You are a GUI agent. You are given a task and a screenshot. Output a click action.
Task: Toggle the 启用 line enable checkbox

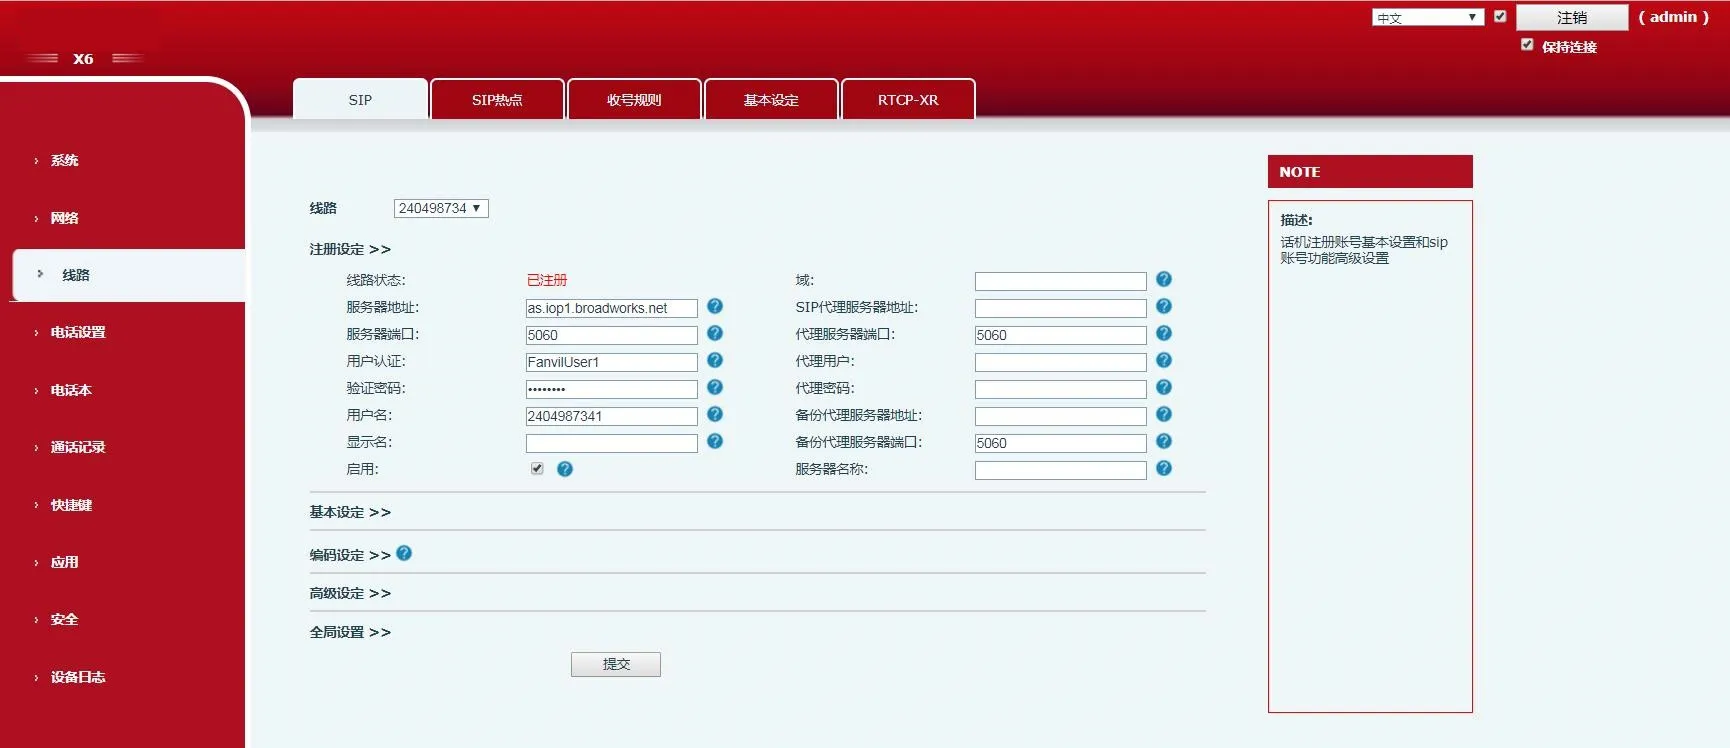(537, 469)
